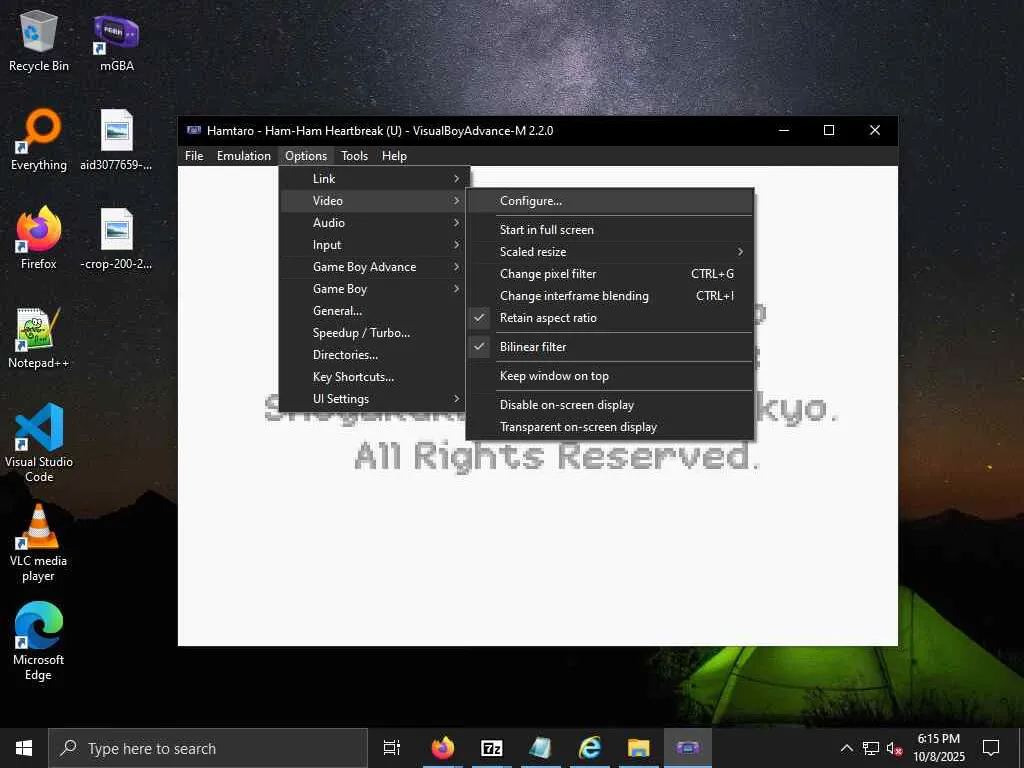
Task: Click the Options menu
Action: pyautogui.click(x=306, y=156)
